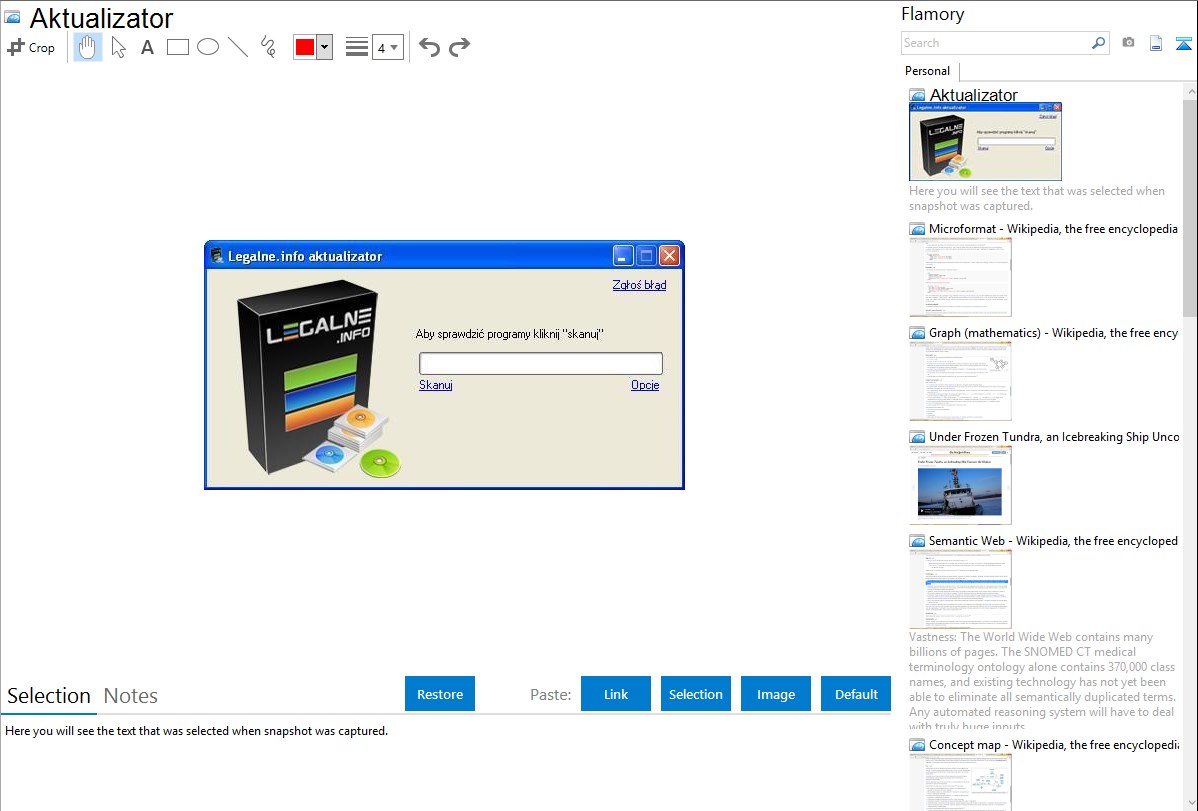
Task: Undo the last edit
Action: [x=429, y=47]
